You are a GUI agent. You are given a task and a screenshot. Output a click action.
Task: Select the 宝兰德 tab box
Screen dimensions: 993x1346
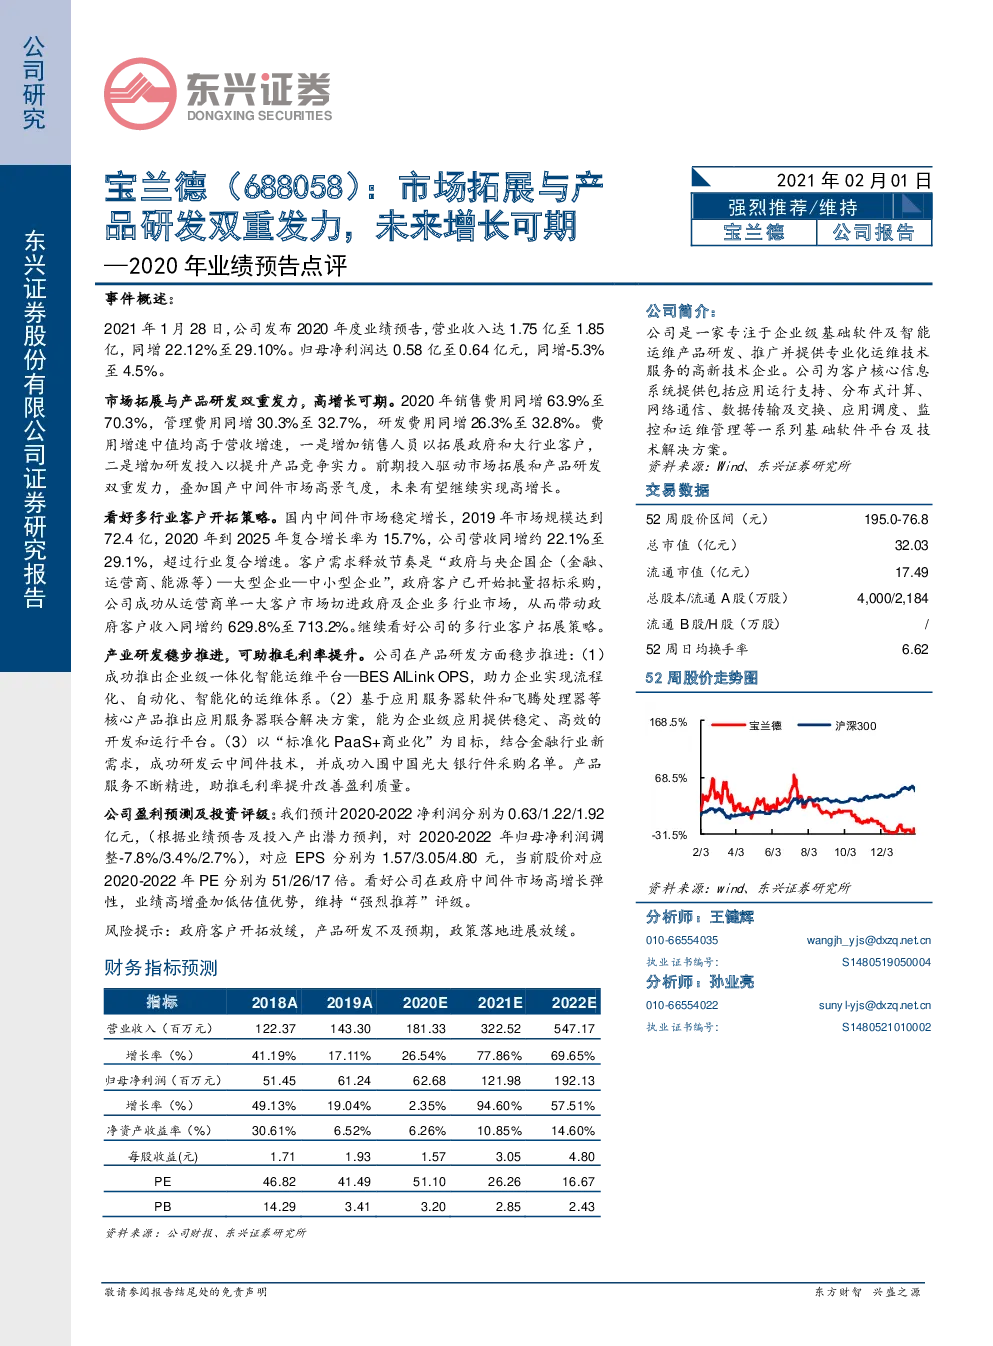pyautogui.click(x=754, y=232)
